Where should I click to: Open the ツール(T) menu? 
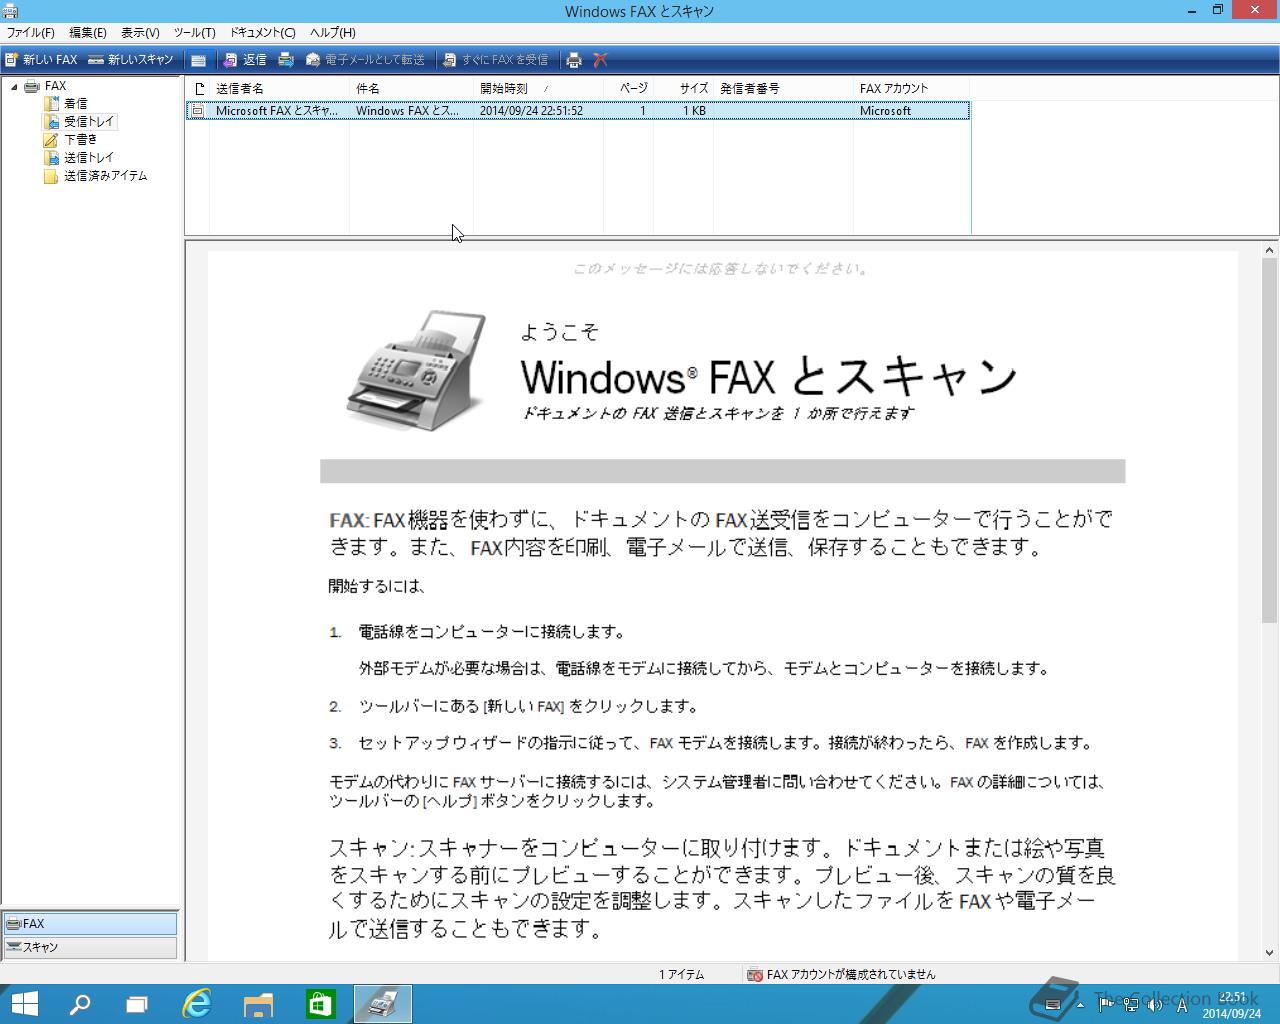tap(194, 33)
